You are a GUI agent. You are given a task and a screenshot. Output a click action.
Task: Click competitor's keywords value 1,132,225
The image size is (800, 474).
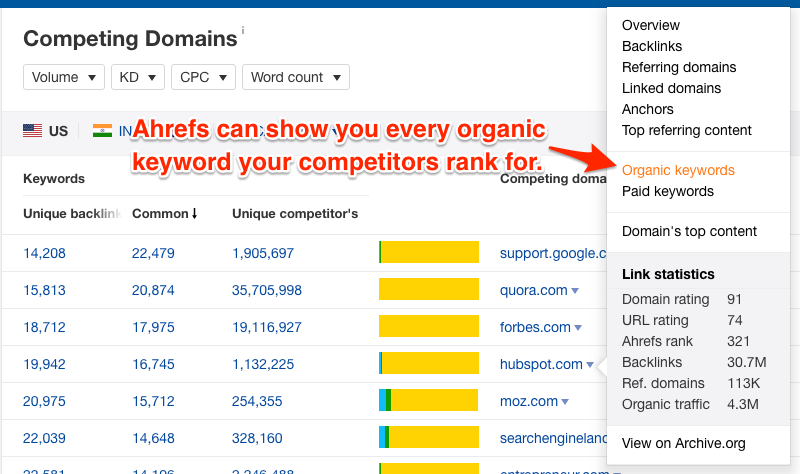click(263, 364)
